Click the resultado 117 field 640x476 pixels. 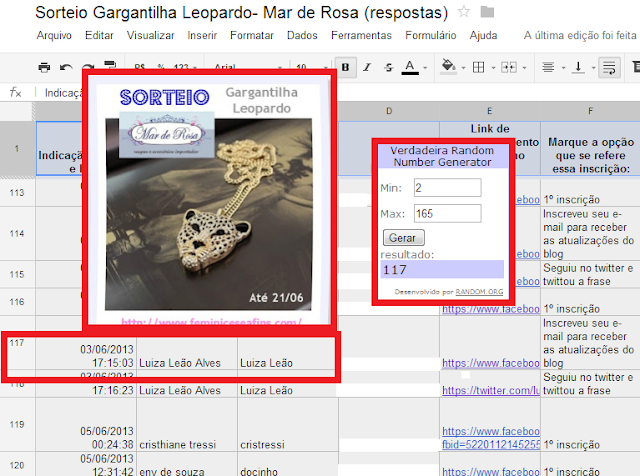pos(442,269)
